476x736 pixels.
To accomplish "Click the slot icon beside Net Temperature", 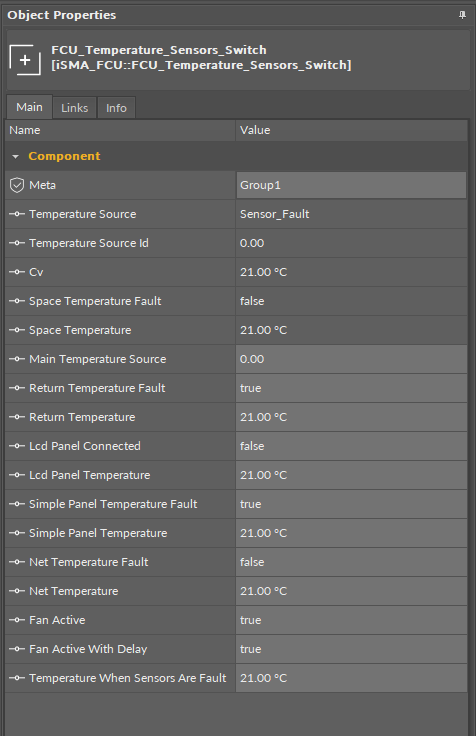I will pyautogui.click(x=17, y=591).
